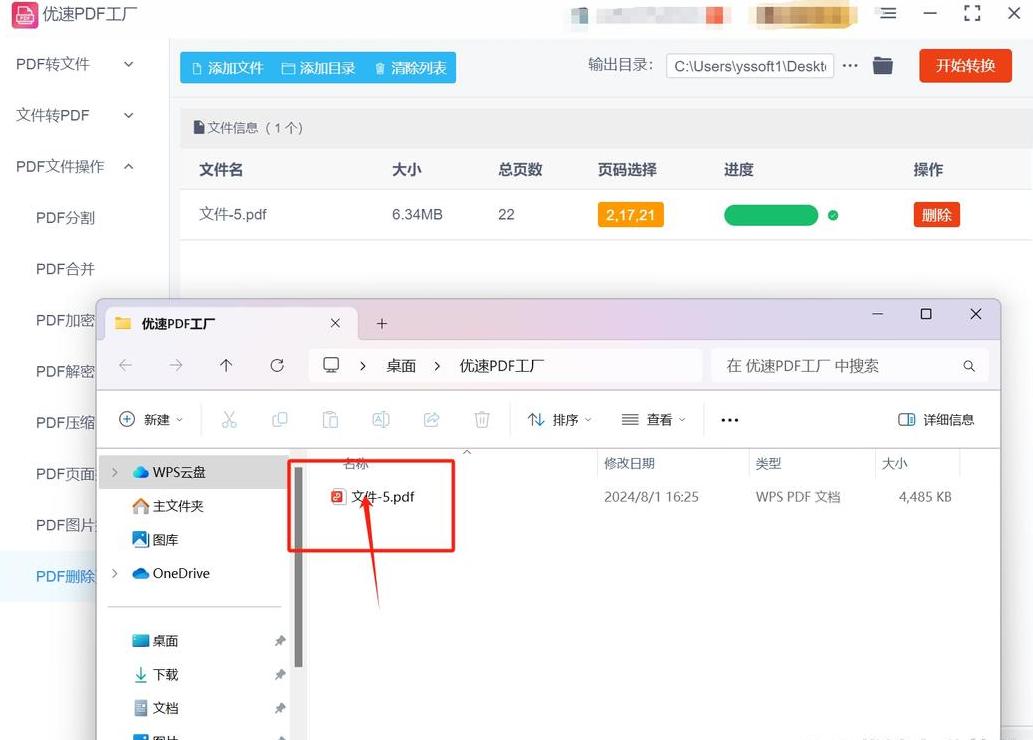Viewport: 1033px width, 740px height.
Task: Refresh the Explorer folder
Action: [277, 365]
